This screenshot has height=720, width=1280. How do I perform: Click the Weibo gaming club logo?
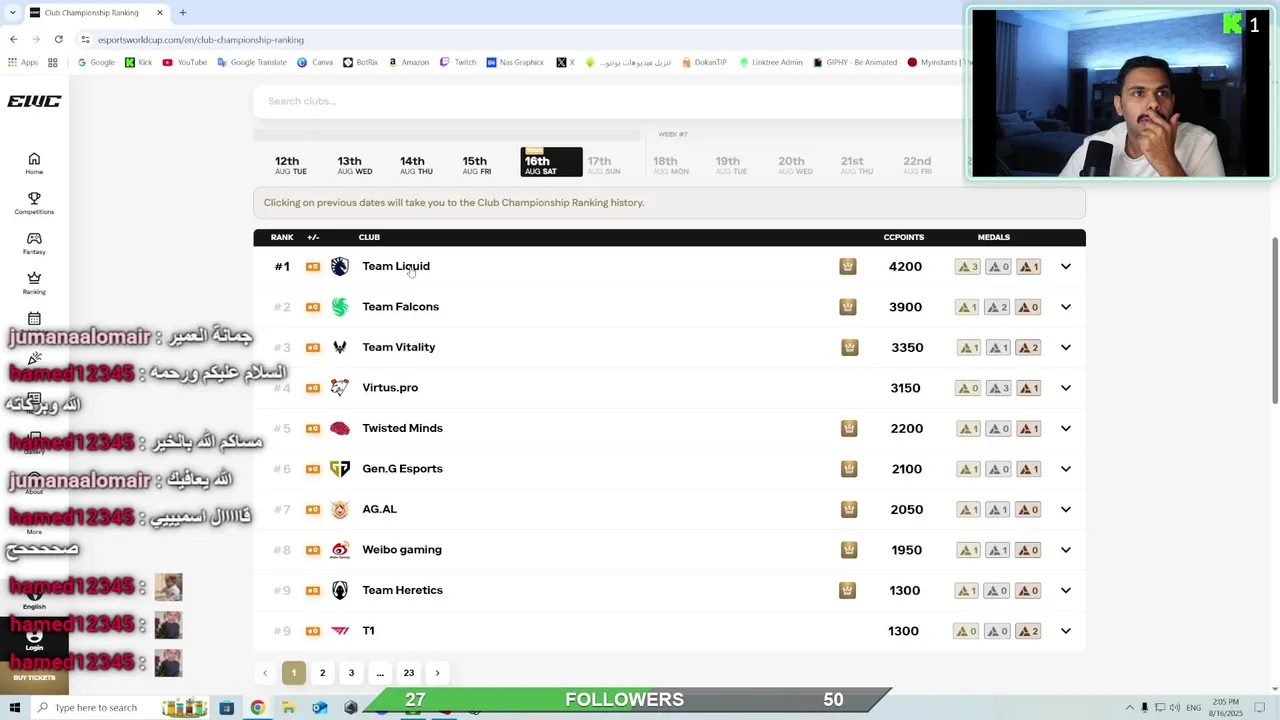[x=340, y=550]
